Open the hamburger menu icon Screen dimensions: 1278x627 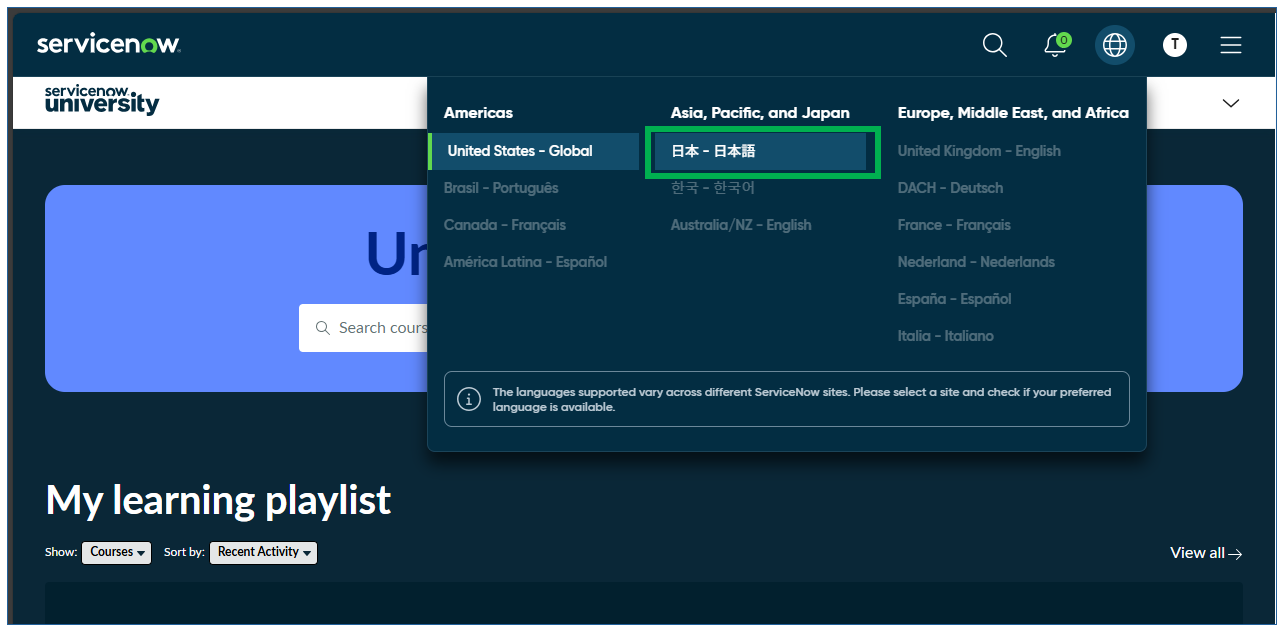(1231, 45)
